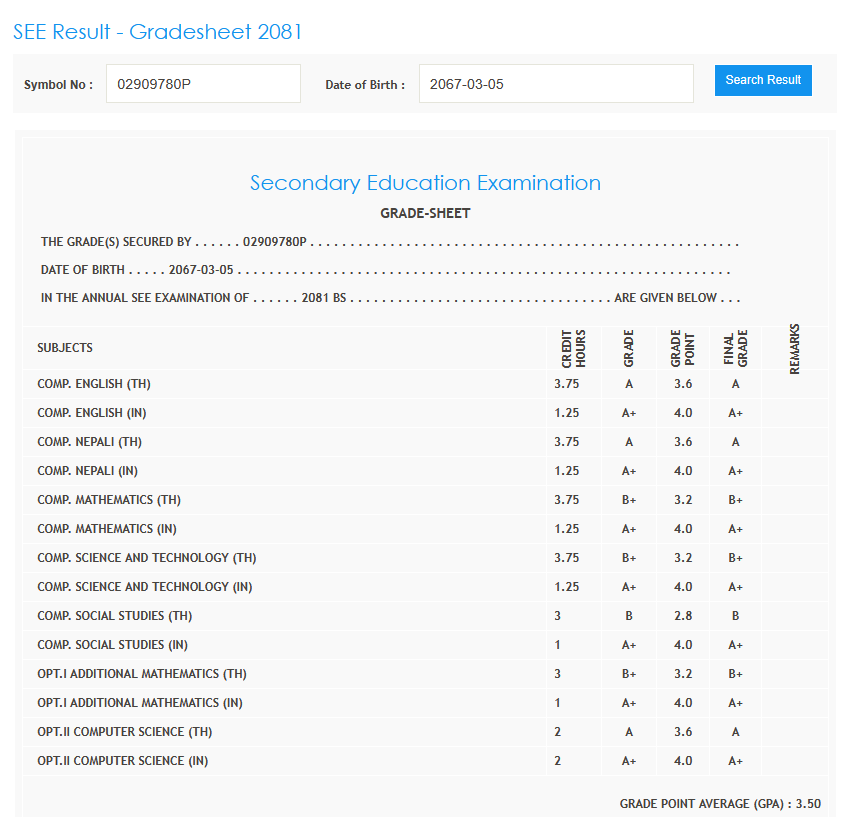Click the Symbol No label
This screenshot has height=817, width=853.
[58, 85]
